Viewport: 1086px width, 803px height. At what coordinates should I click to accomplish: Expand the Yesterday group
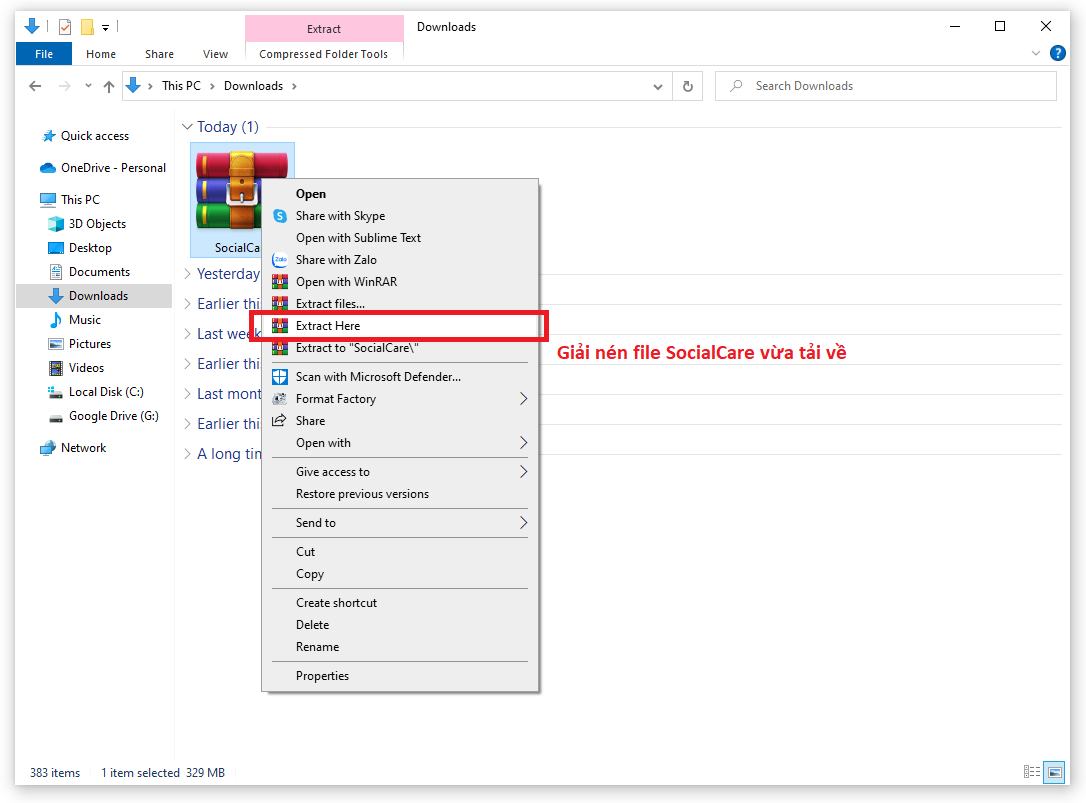pos(187,274)
